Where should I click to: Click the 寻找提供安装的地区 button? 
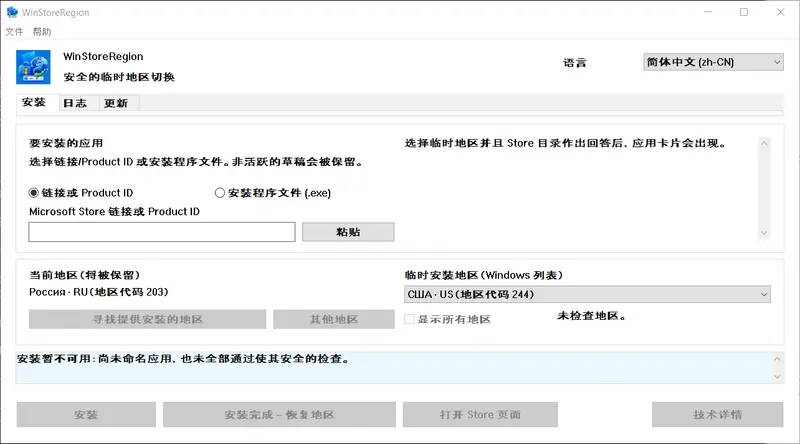click(147, 319)
